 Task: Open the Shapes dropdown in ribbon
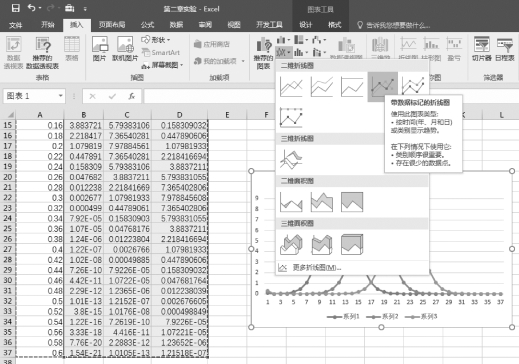click(x=156, y=40)
